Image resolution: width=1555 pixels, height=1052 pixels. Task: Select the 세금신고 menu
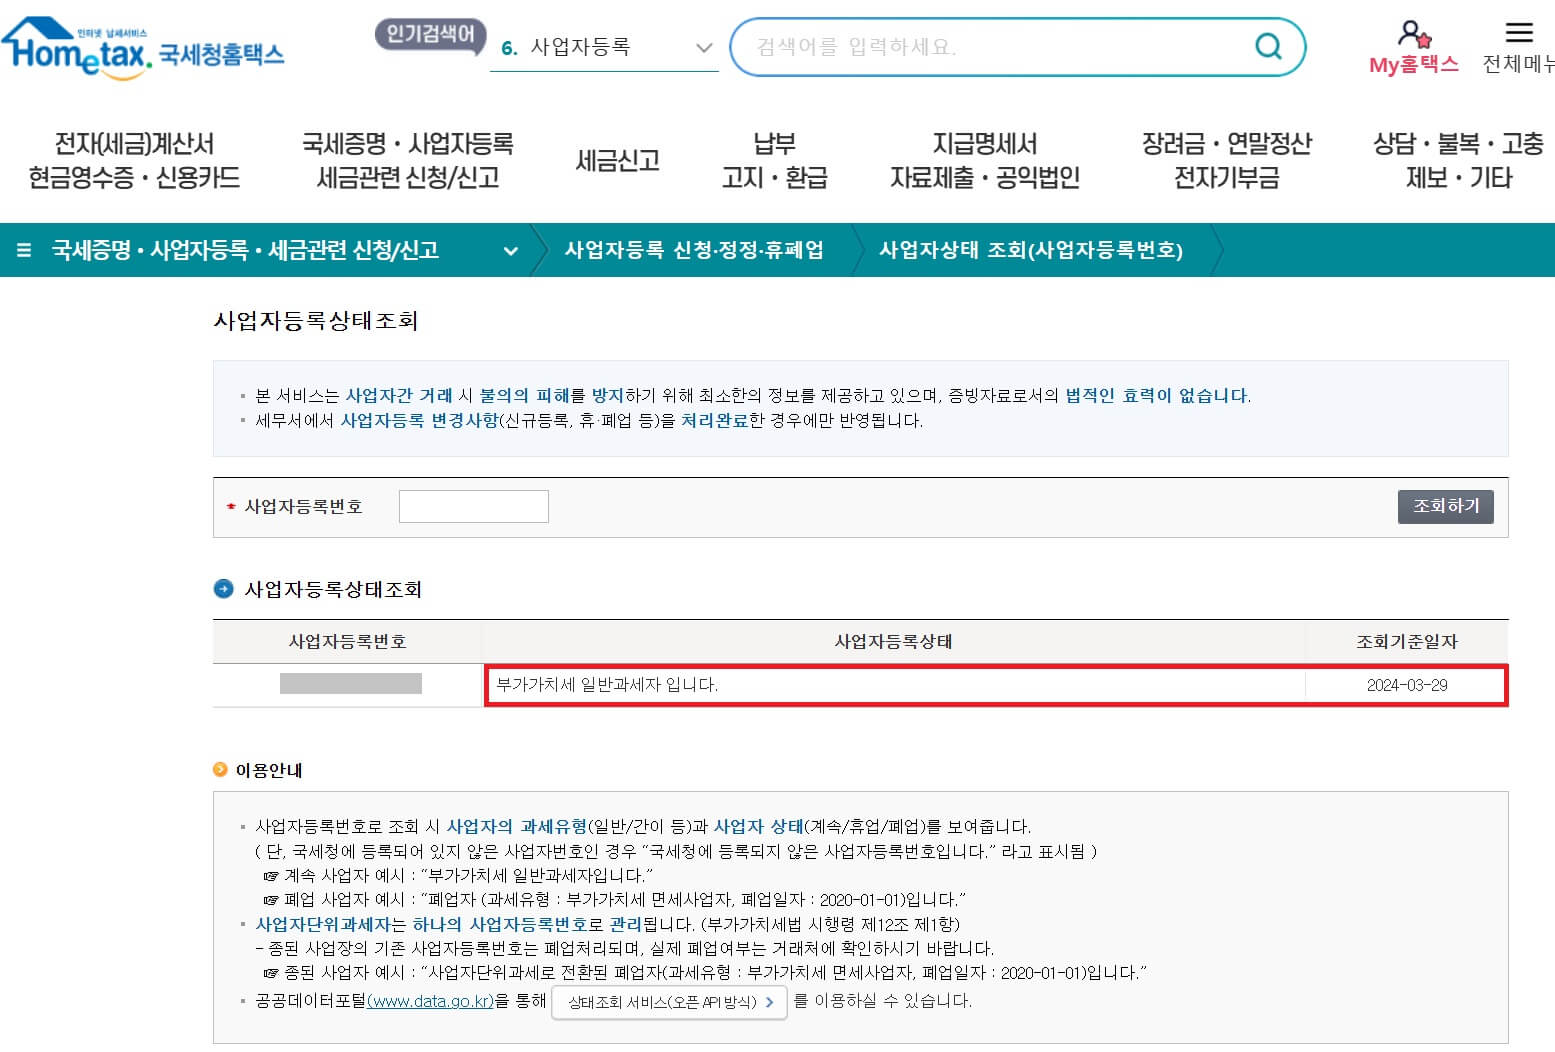point(616,160)
